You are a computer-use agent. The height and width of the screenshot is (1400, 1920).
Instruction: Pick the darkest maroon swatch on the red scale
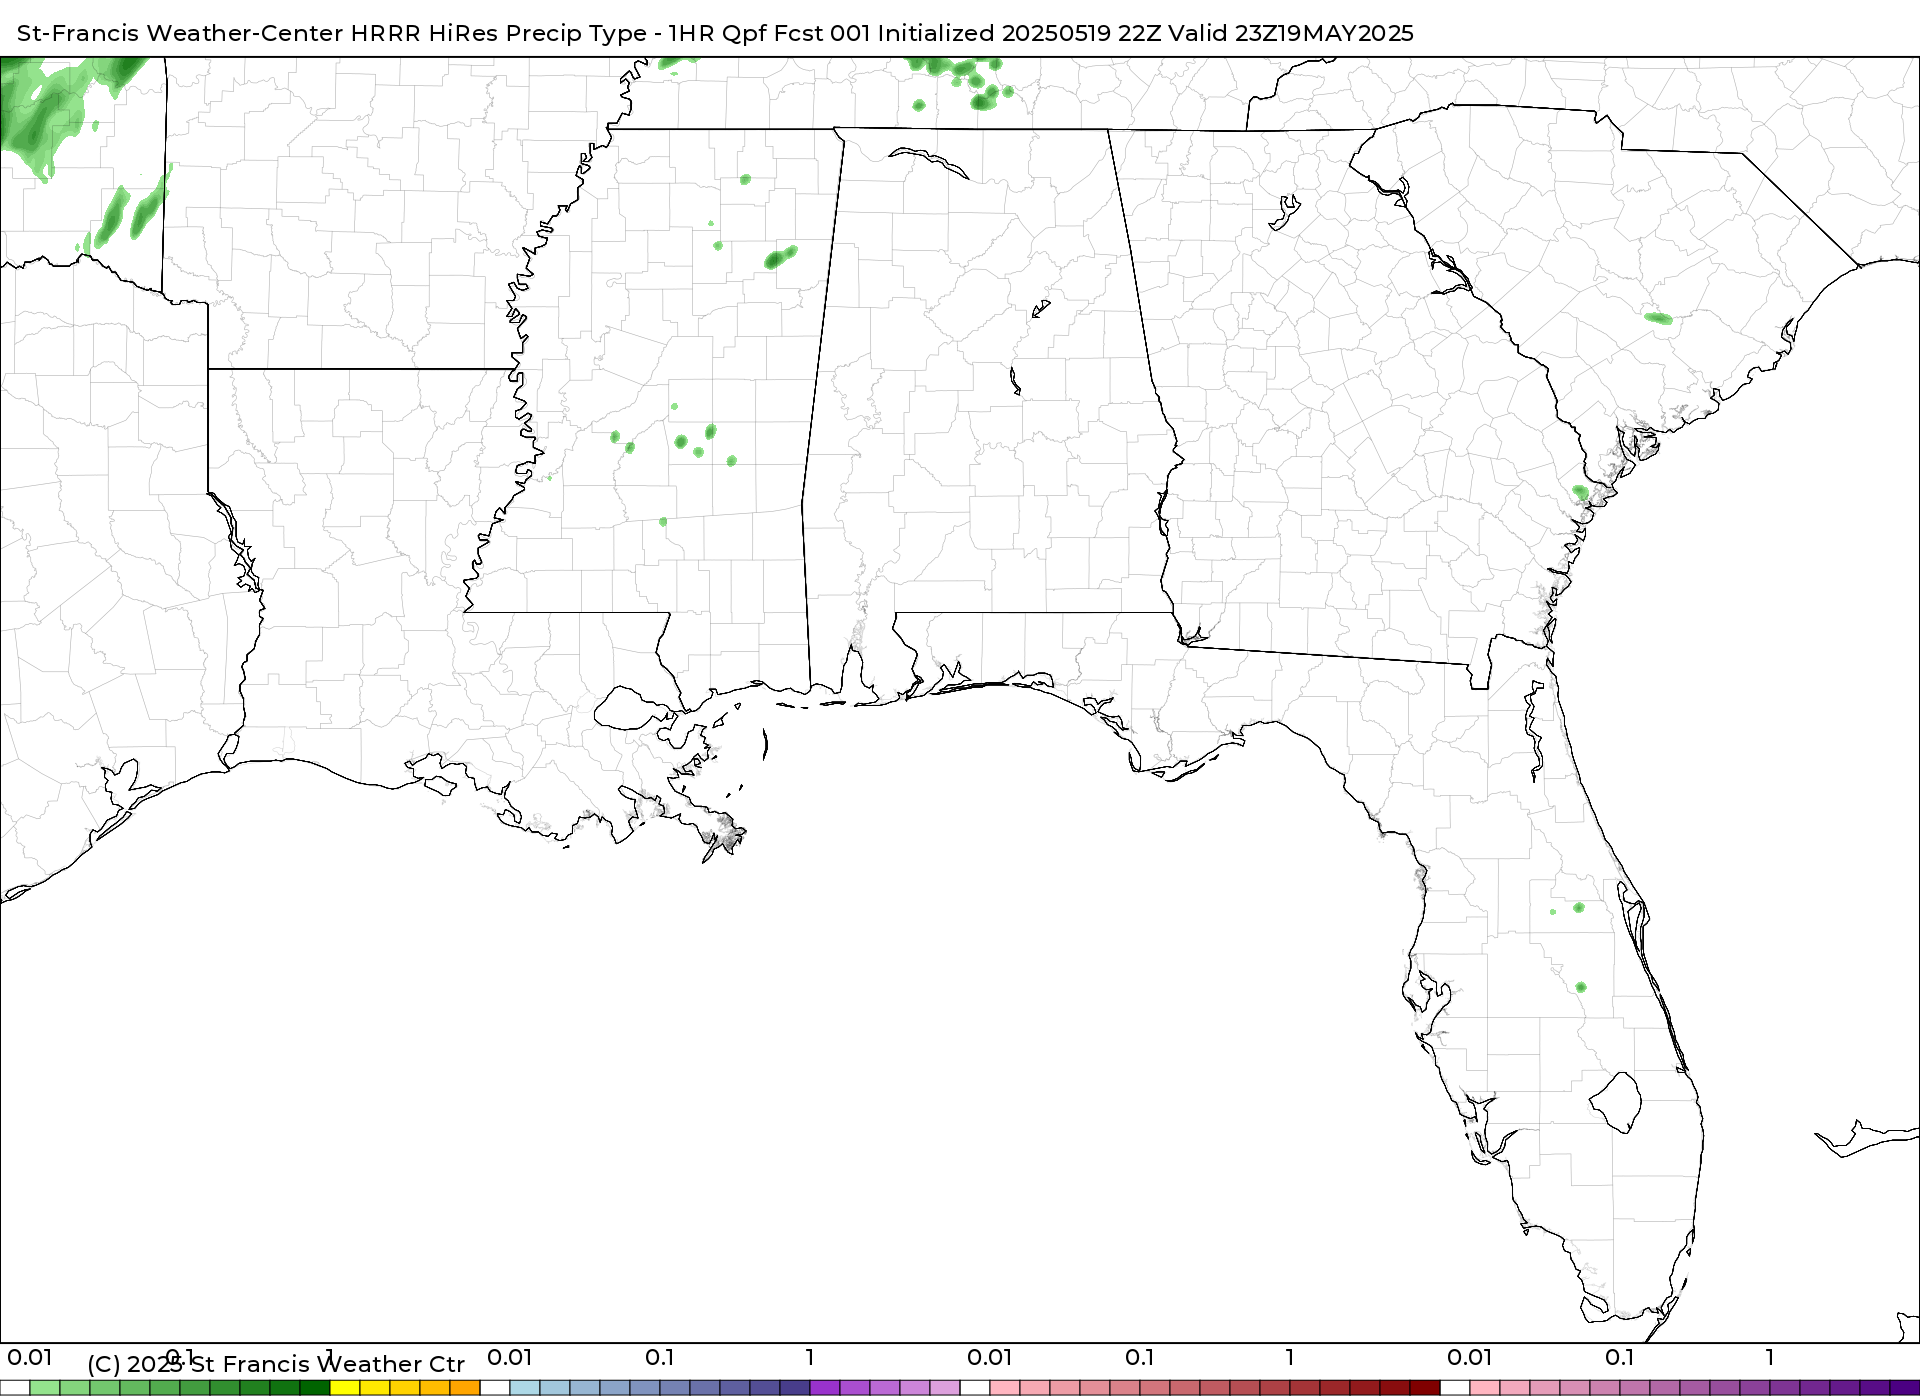[1425, 1388]
